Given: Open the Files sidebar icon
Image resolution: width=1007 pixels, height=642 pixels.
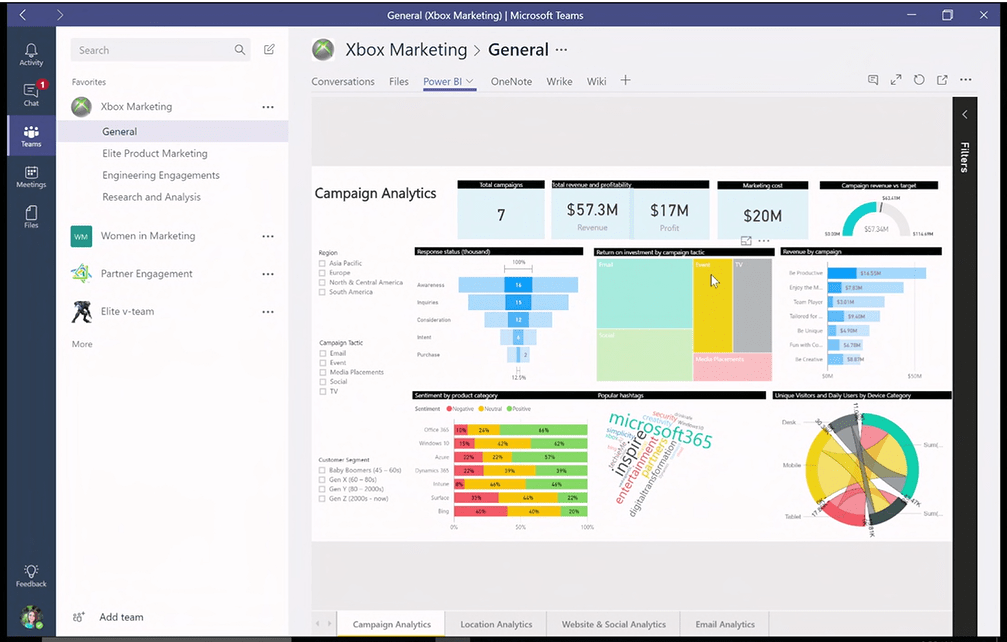Looking at the screenshot, I should pyautogui.click(x=31, y=216).
